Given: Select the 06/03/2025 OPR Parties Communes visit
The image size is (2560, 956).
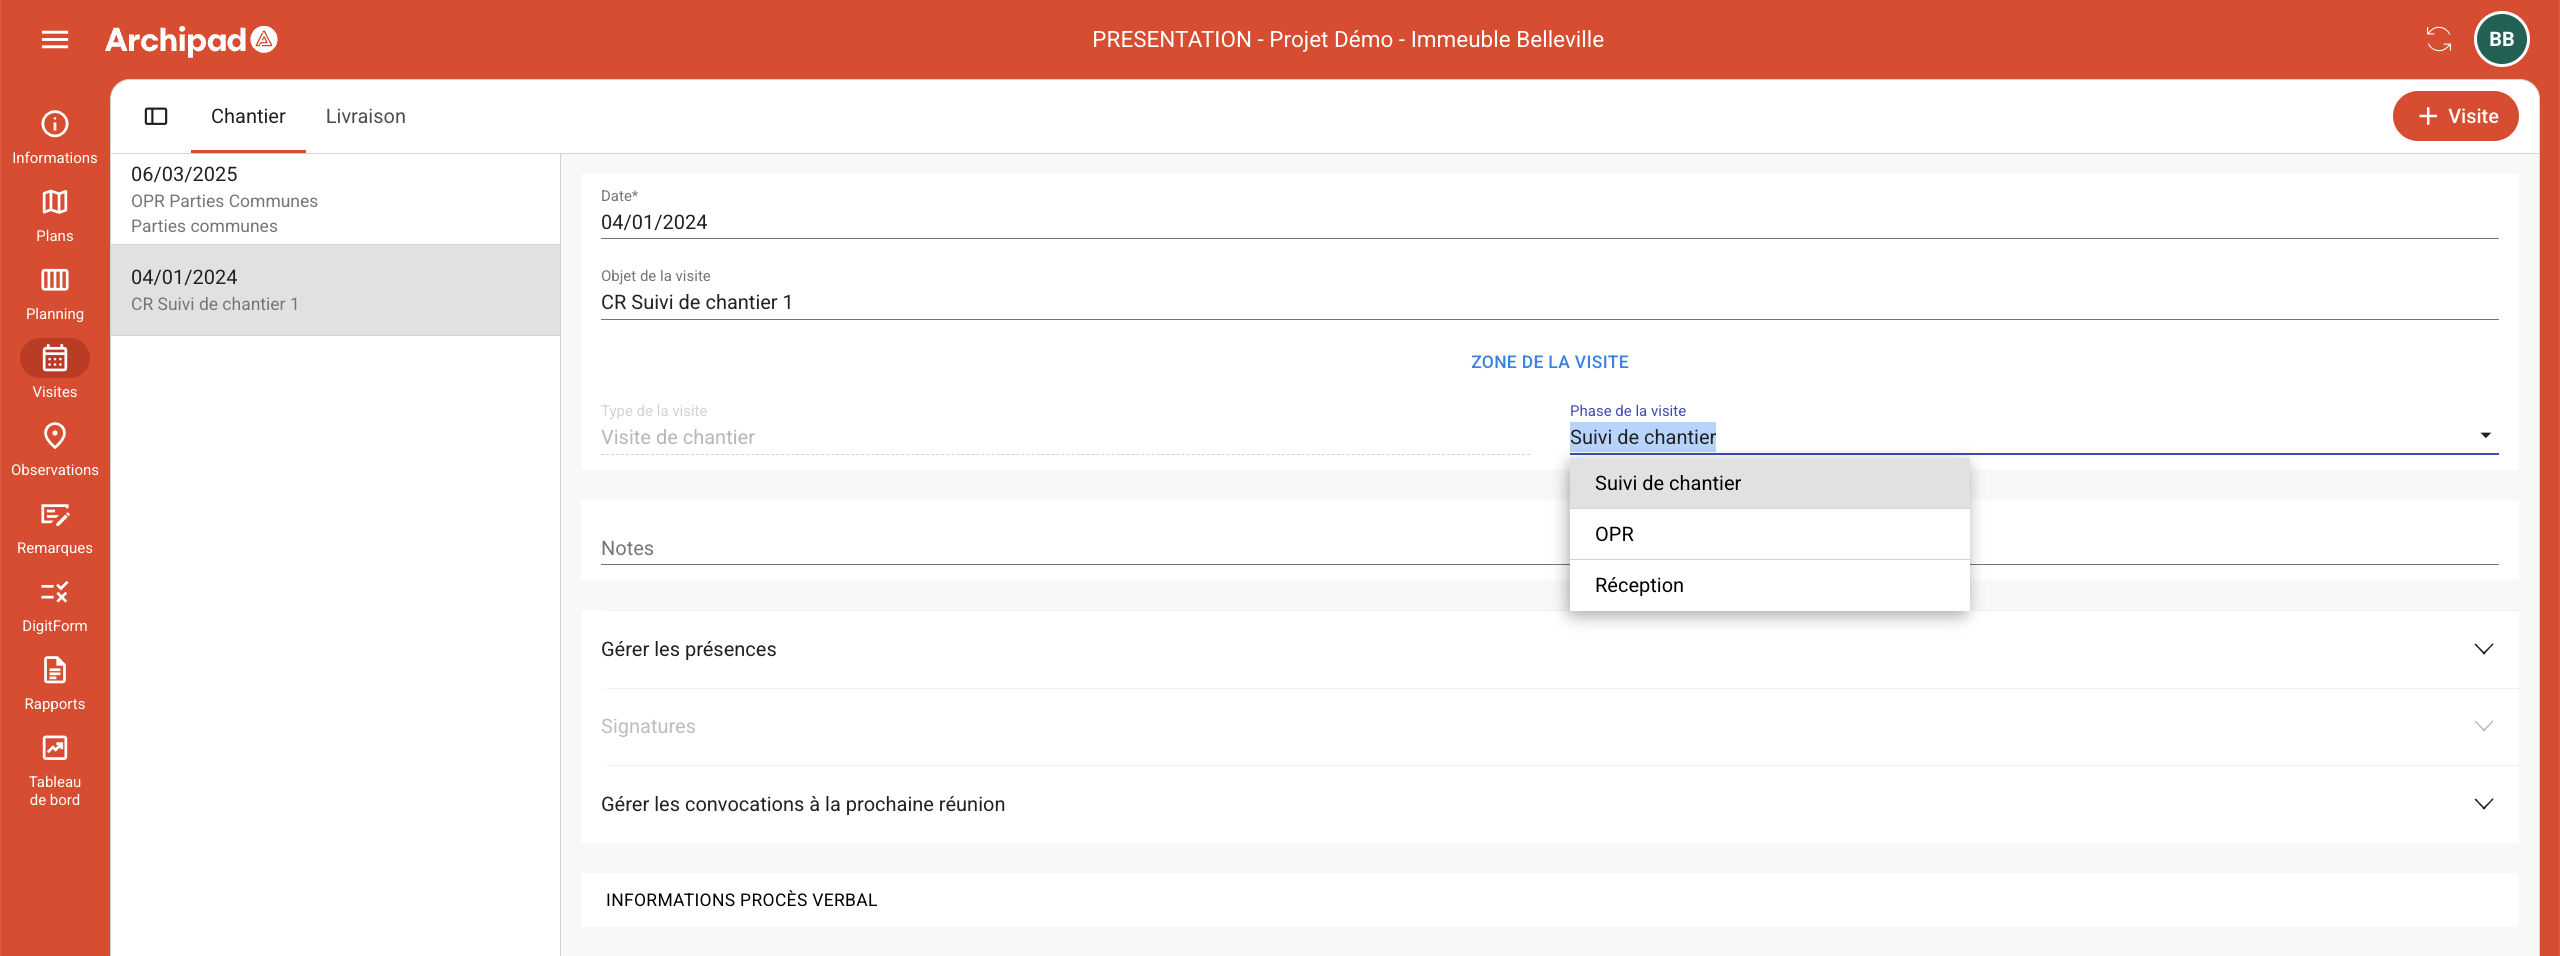Looking at the screenshot, I should [x=335, y=199].
